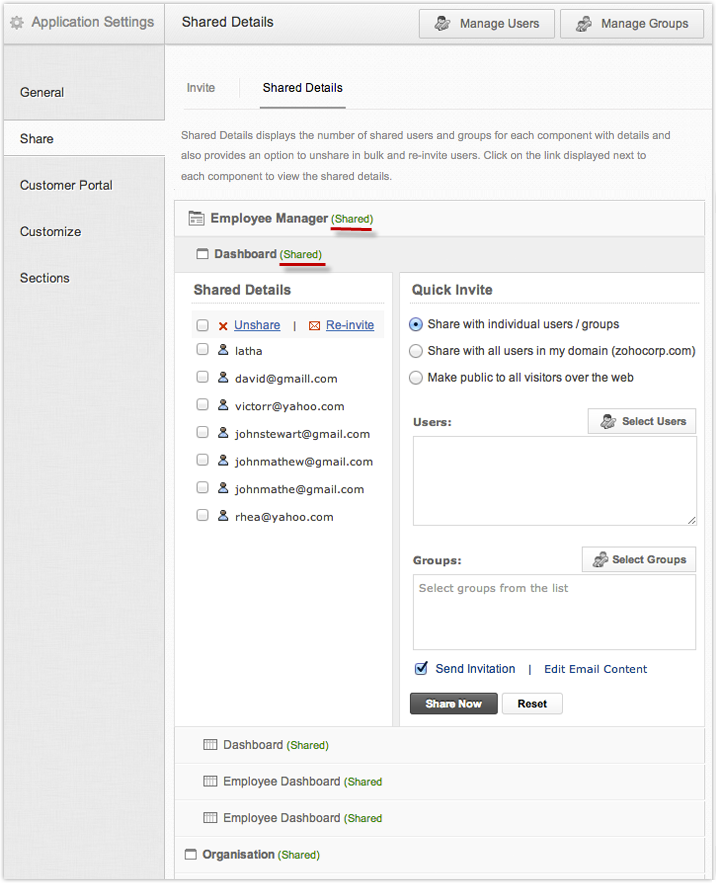The width and height of the screenshot is (716, 883).
Task: Open the Customer Portal settings section
Action: (x=66, y=185)
